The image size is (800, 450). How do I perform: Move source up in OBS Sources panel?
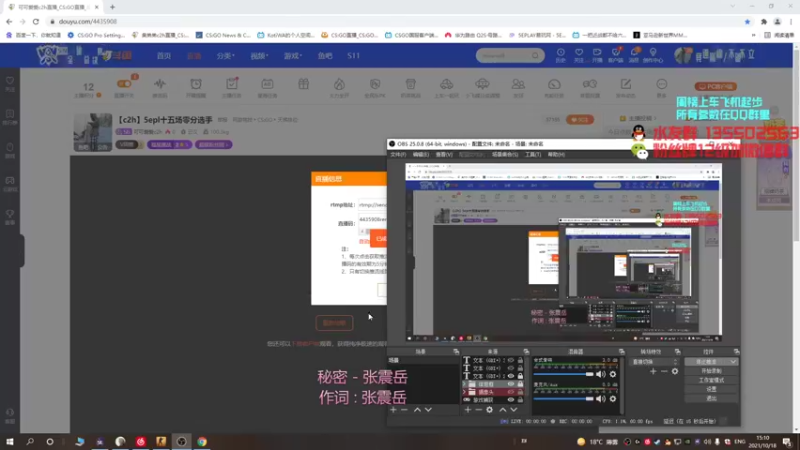503,410
